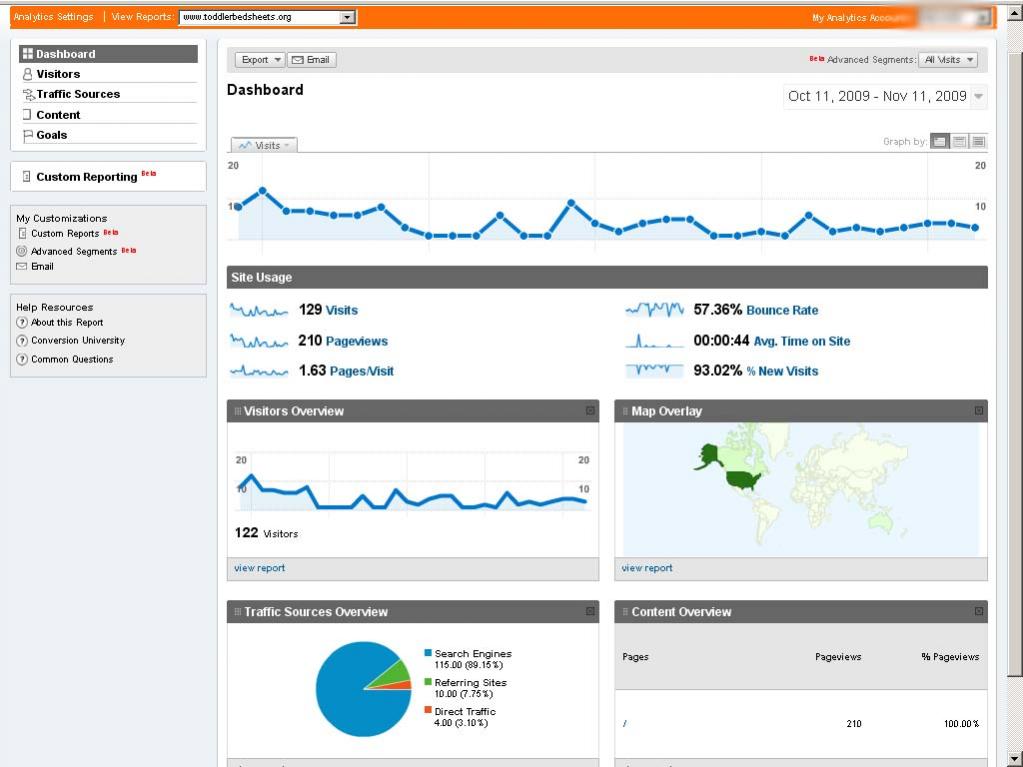Open Common Questions help link
1023x767 pixels.
pos(72,359)
